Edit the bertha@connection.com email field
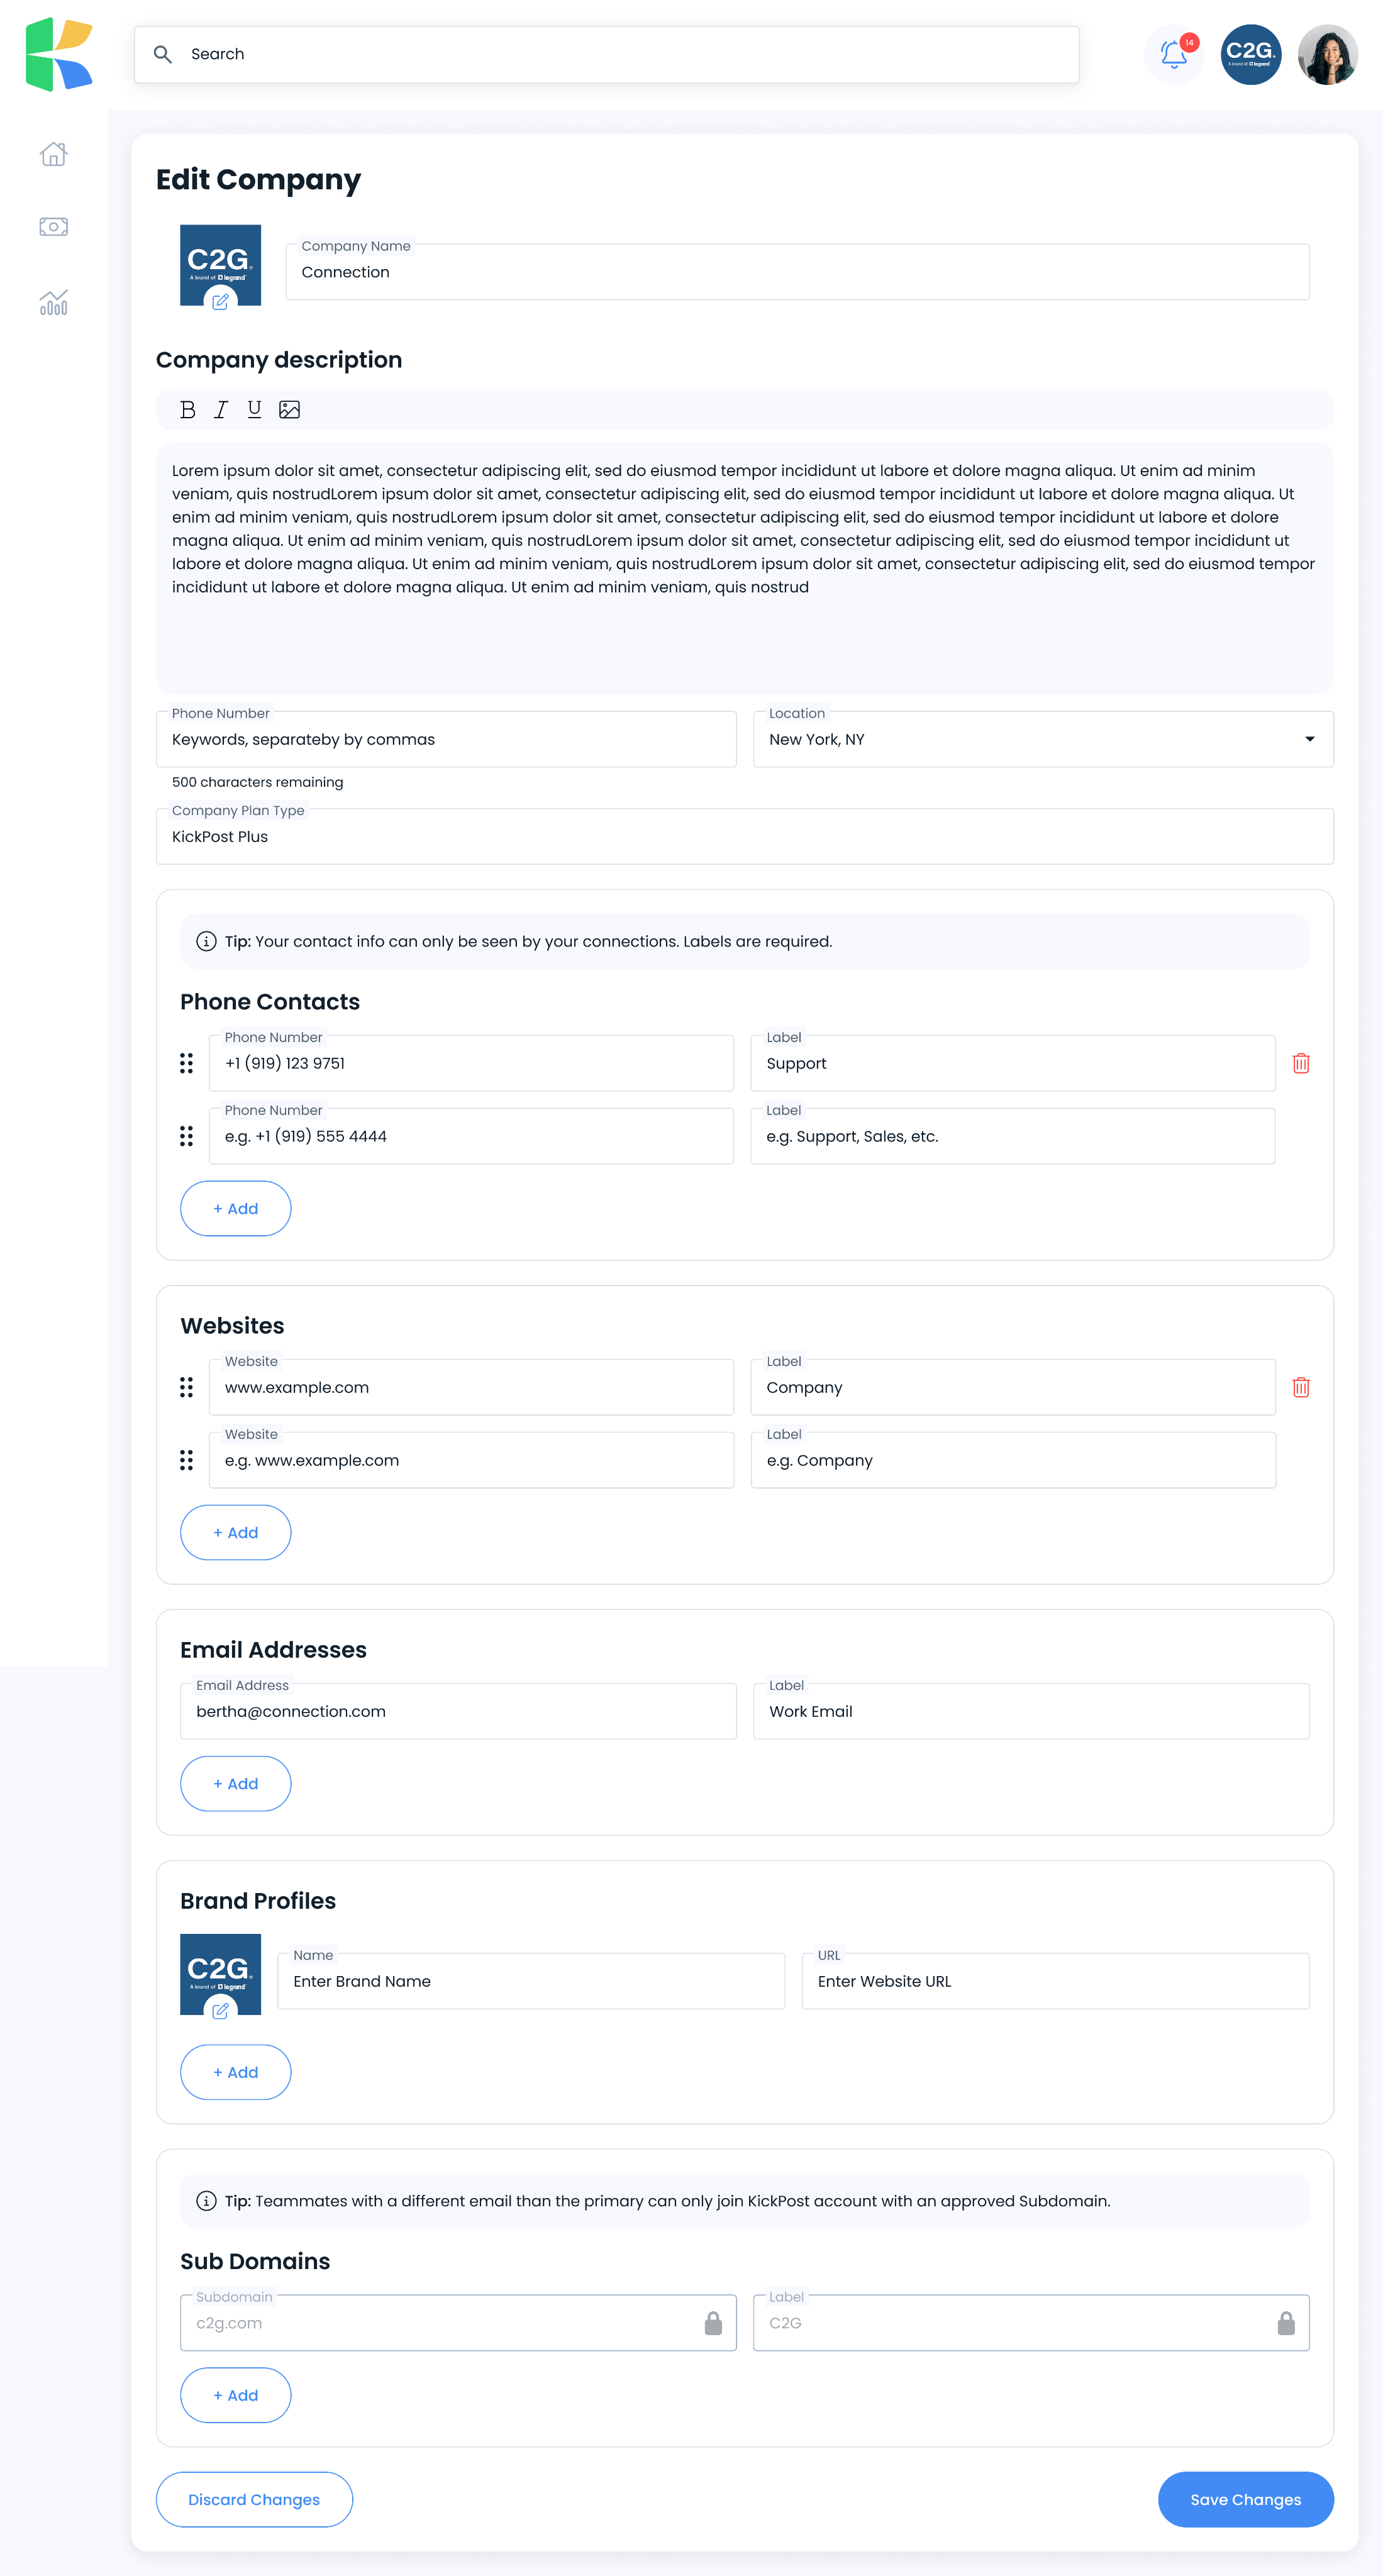1383x2576 pixels. (458, 1711)
